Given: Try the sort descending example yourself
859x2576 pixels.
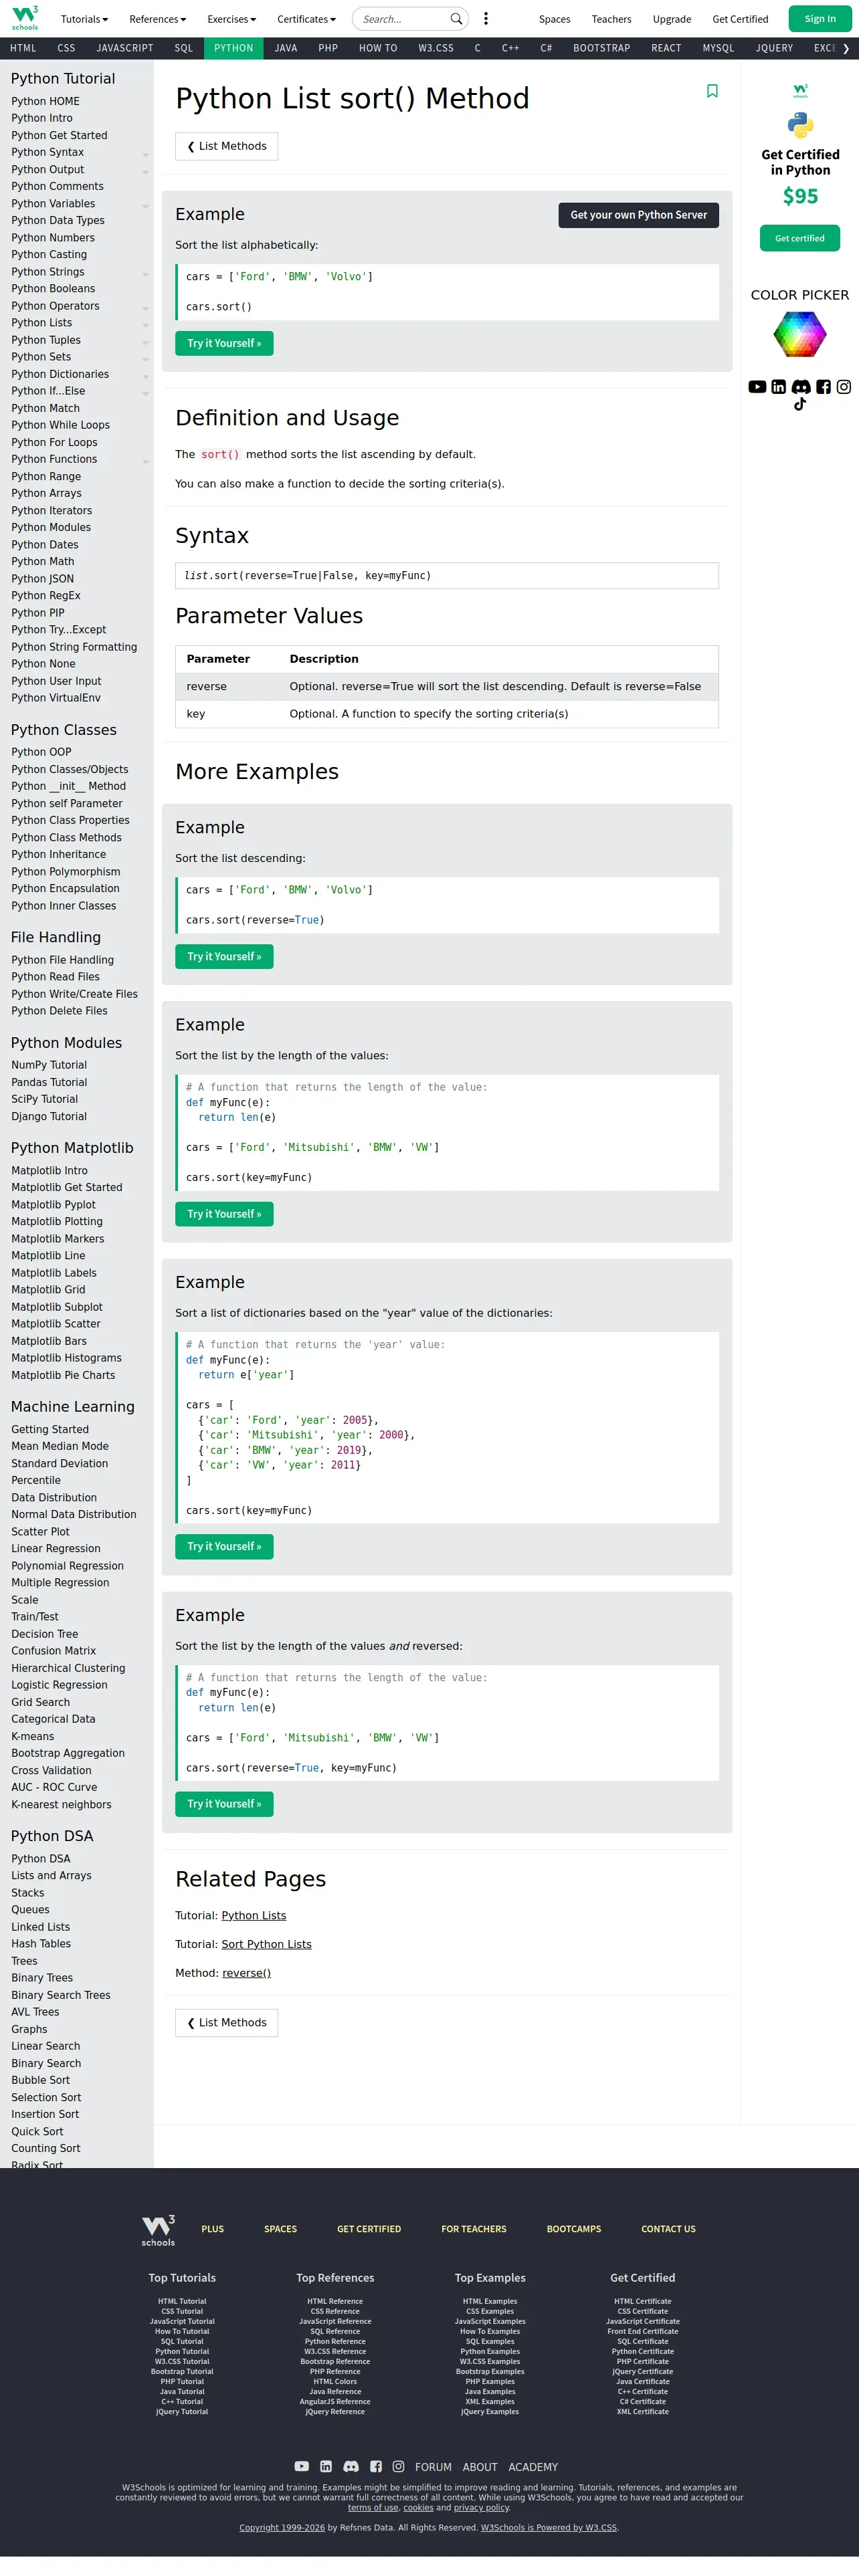Looking at the screenshot, I should [224, 956].
